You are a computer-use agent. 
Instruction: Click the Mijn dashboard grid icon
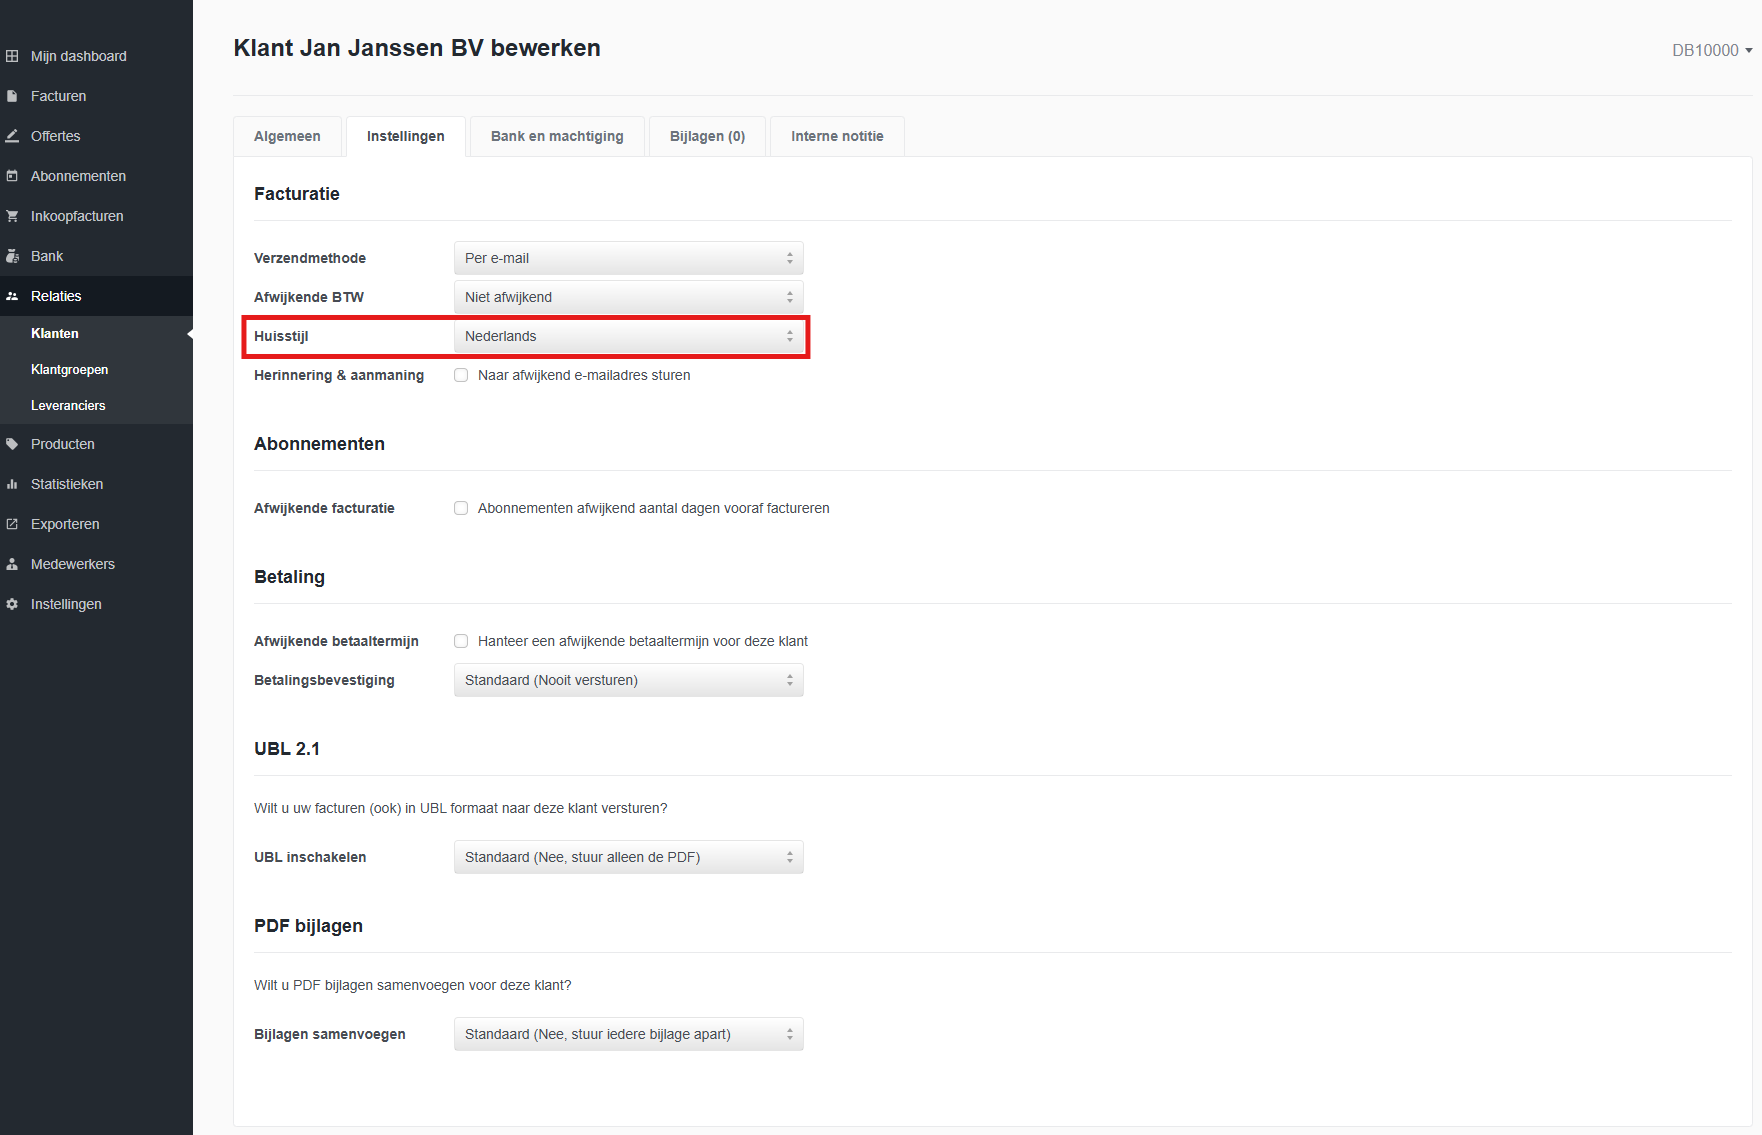[x=12, y=56]
